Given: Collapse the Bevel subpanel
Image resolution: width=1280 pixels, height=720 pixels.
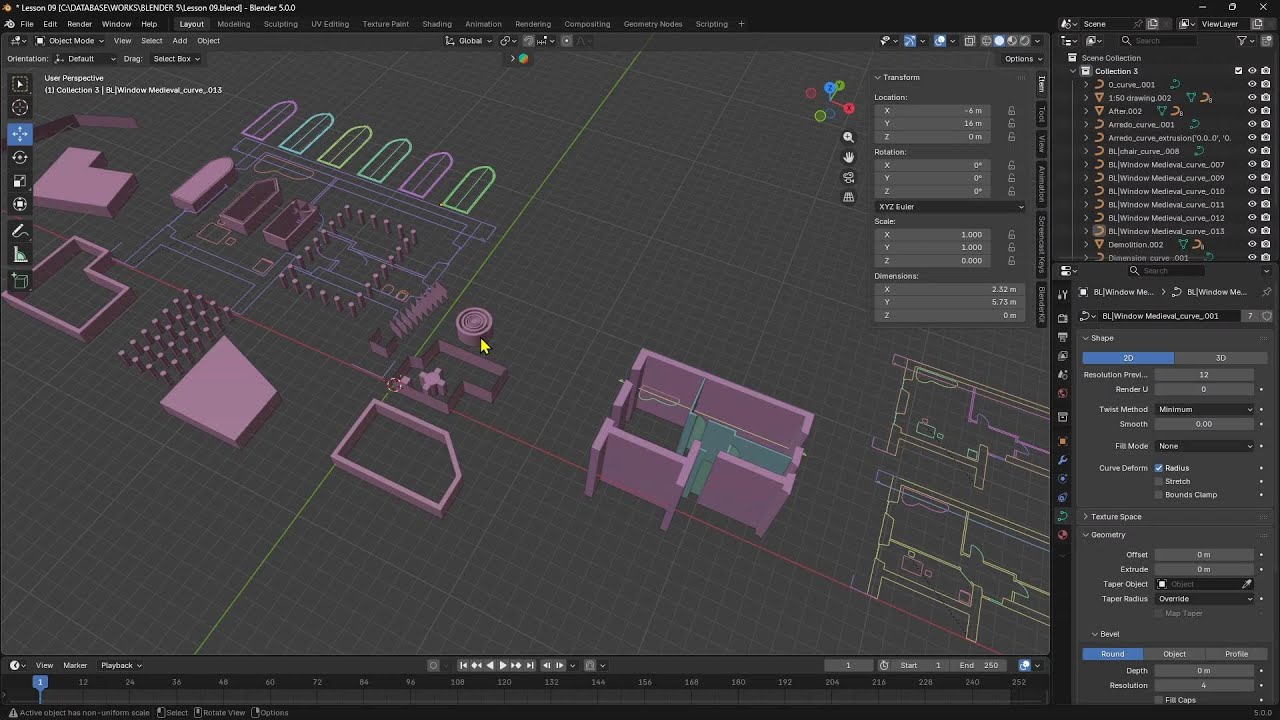Looking at the screenshot, I should pos(1105,634).
